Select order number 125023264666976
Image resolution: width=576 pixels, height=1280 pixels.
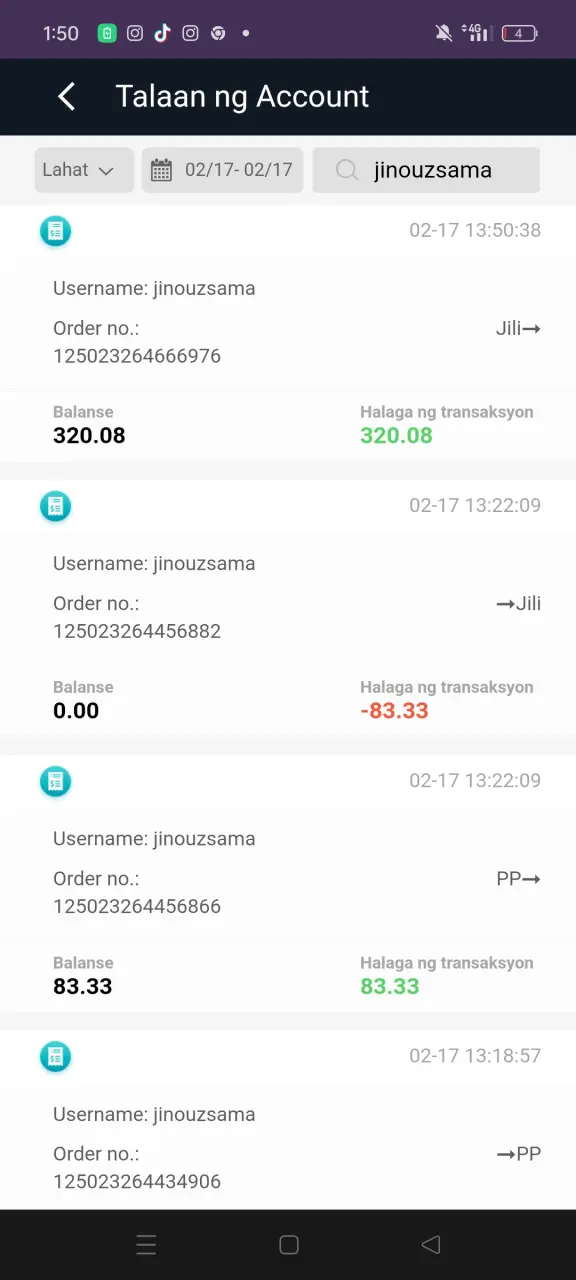(x=137, y=356)
